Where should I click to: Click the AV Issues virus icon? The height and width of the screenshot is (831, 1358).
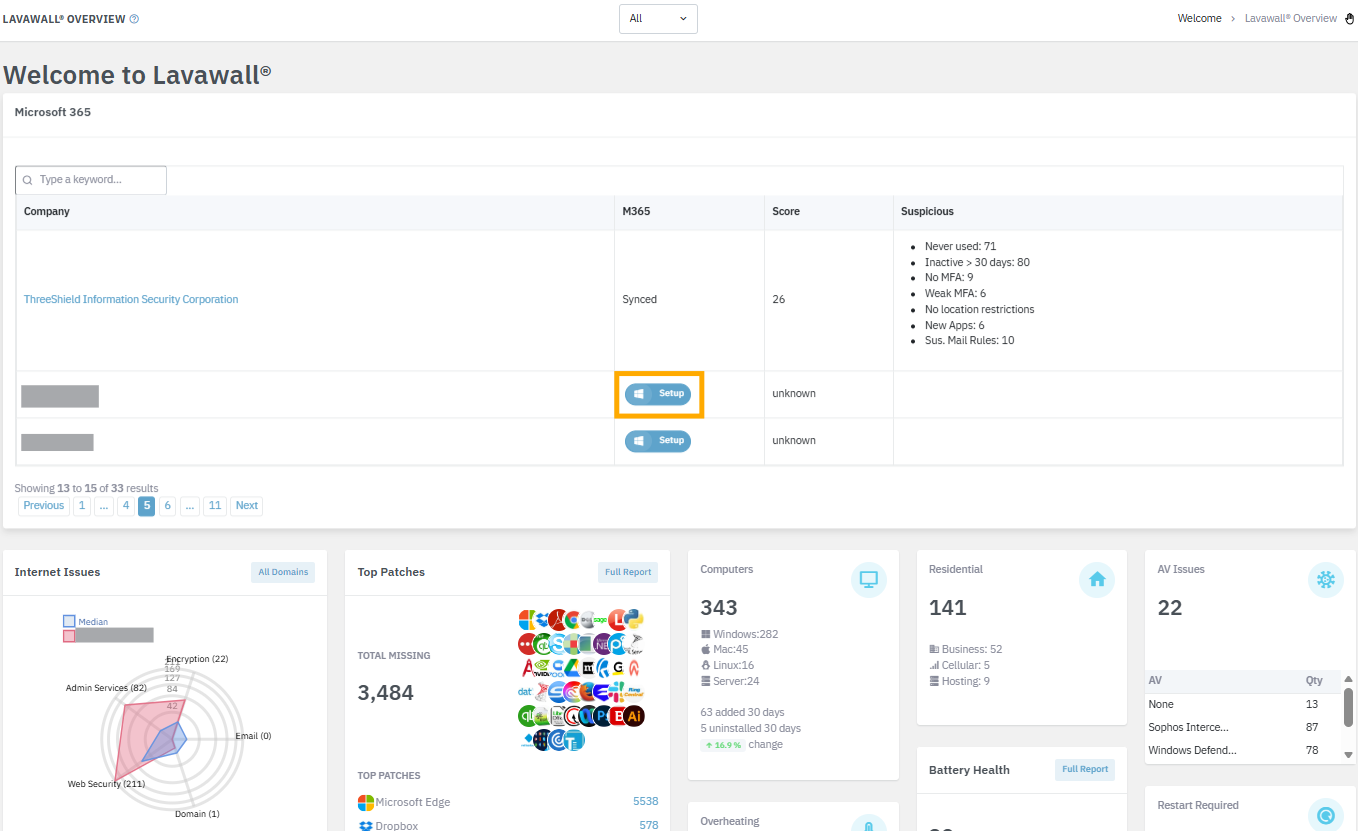pos(1325,580)
